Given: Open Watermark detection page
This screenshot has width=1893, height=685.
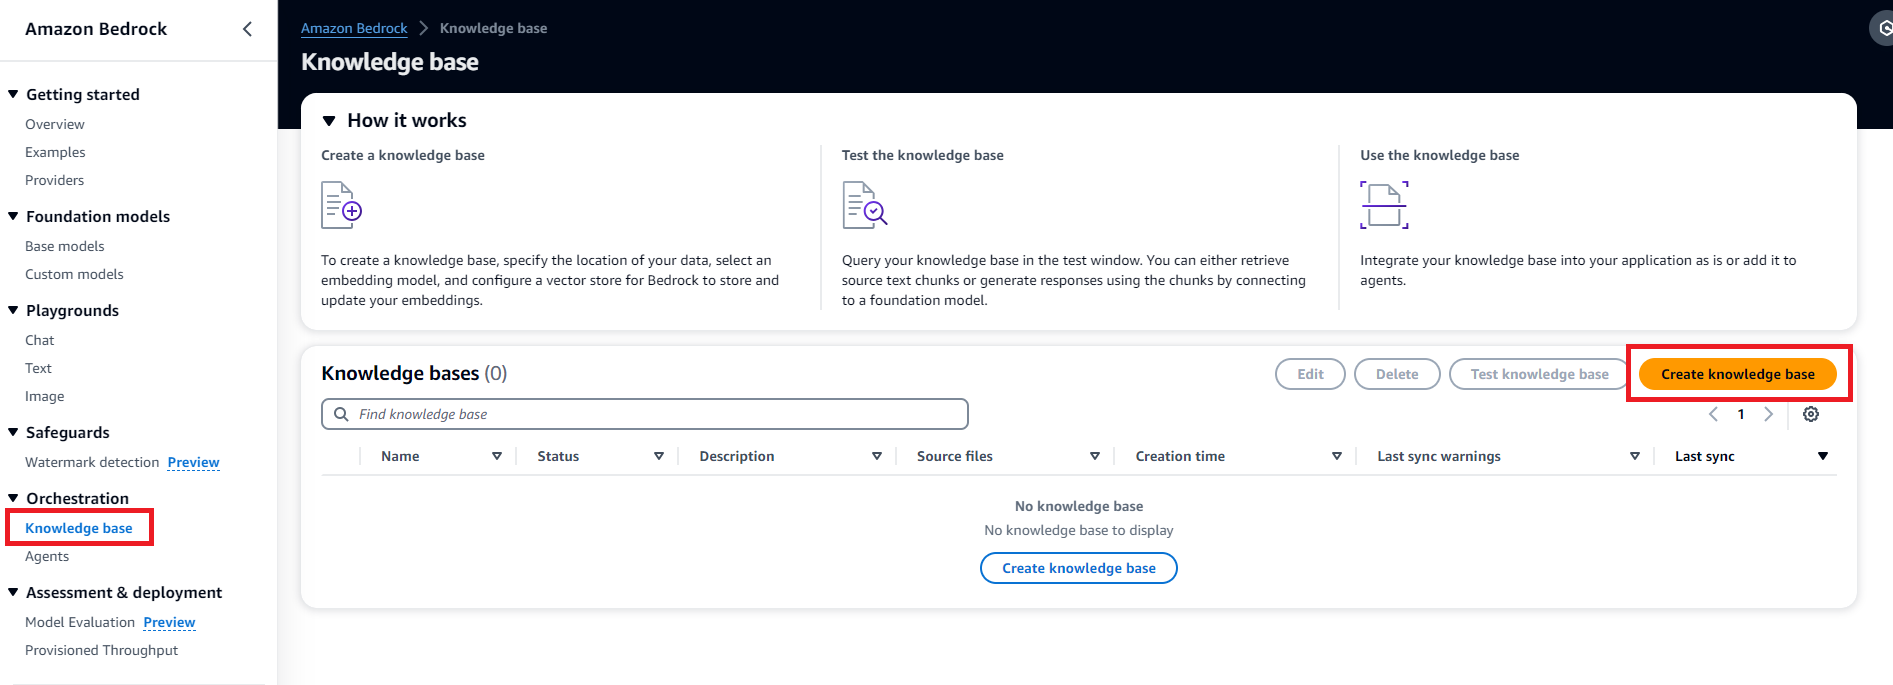Looking at the screenshot, I should click(x=92, y=462).
